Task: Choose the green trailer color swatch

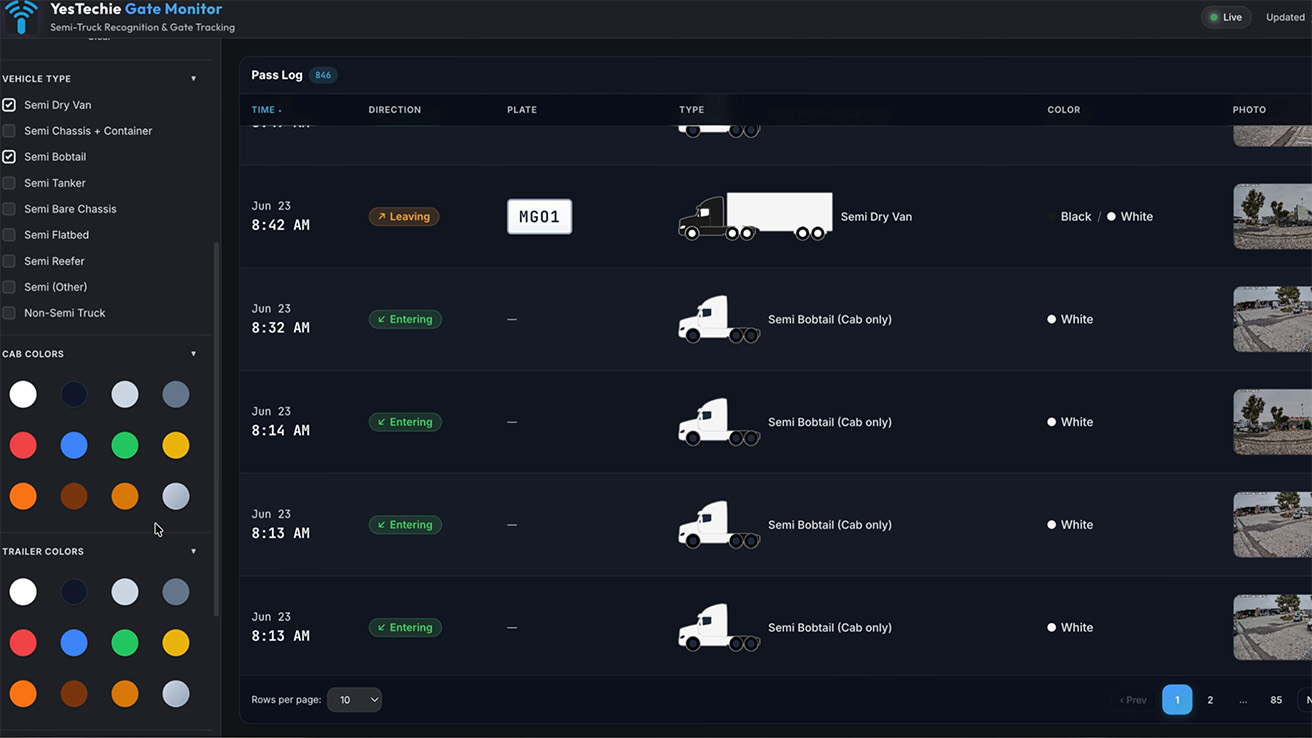Action: pos(125,642)
